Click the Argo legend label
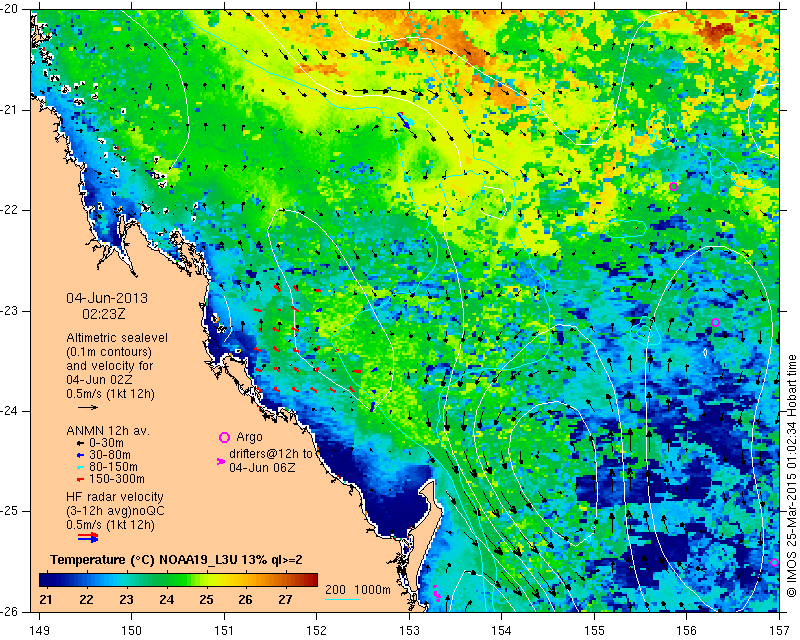The width and height of the screenshot is (800, 640). [x=249, y=437]
